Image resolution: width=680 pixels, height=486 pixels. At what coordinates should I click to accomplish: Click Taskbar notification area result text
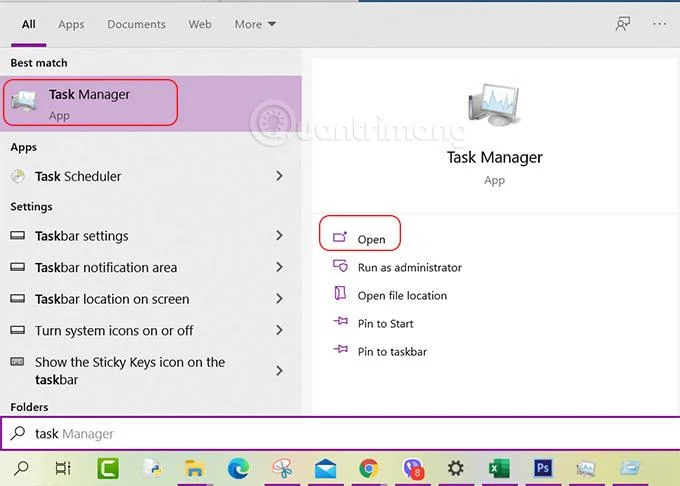tap(106, 267)
